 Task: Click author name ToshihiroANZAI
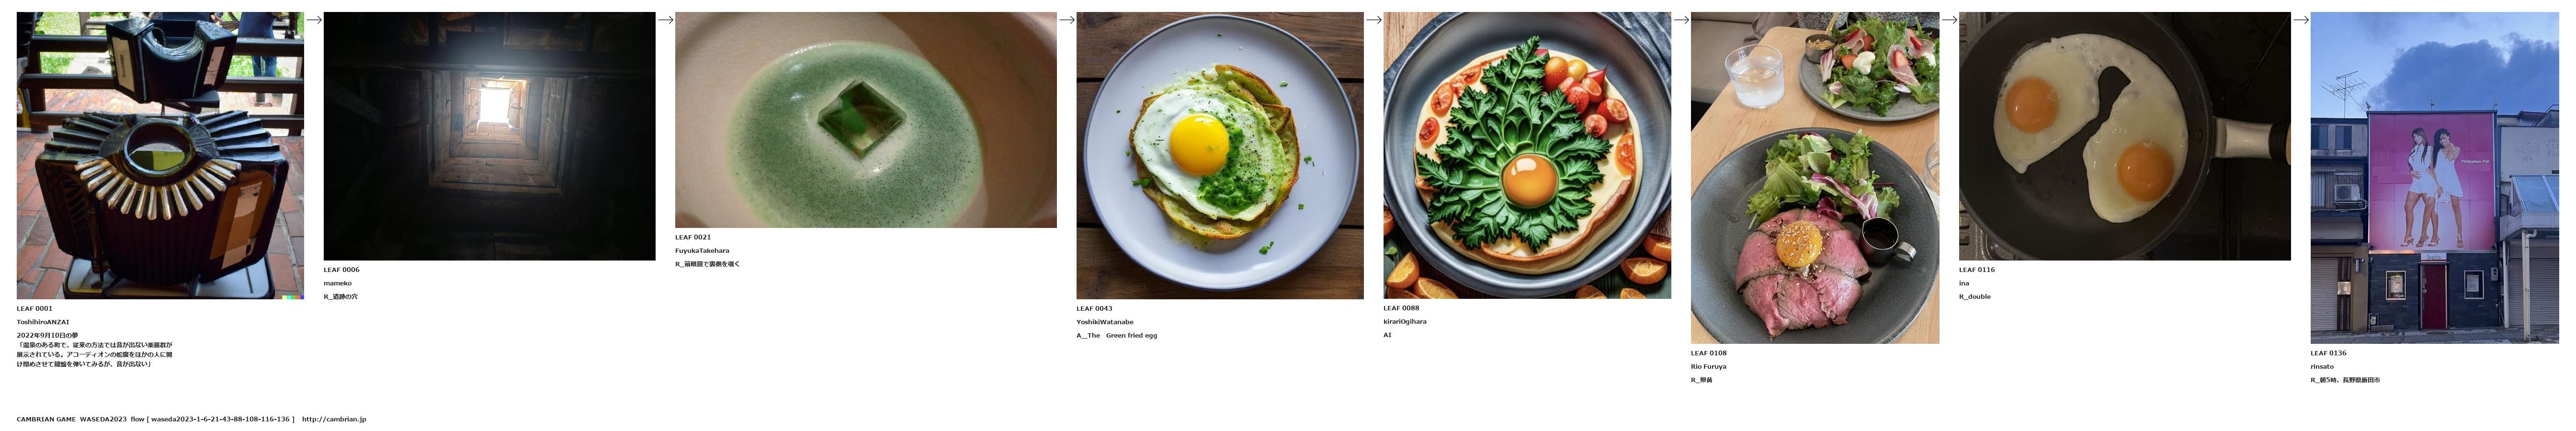pyautogui.click(x=43, y=322)
